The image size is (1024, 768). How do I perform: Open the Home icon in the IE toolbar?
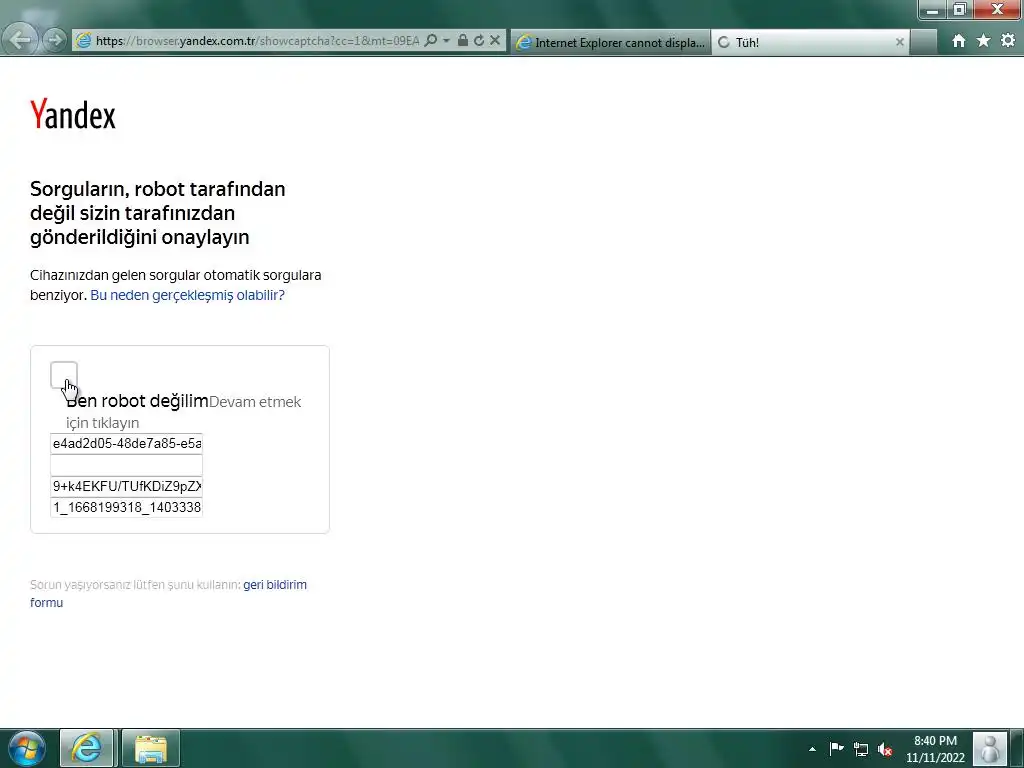pos(959,40)
